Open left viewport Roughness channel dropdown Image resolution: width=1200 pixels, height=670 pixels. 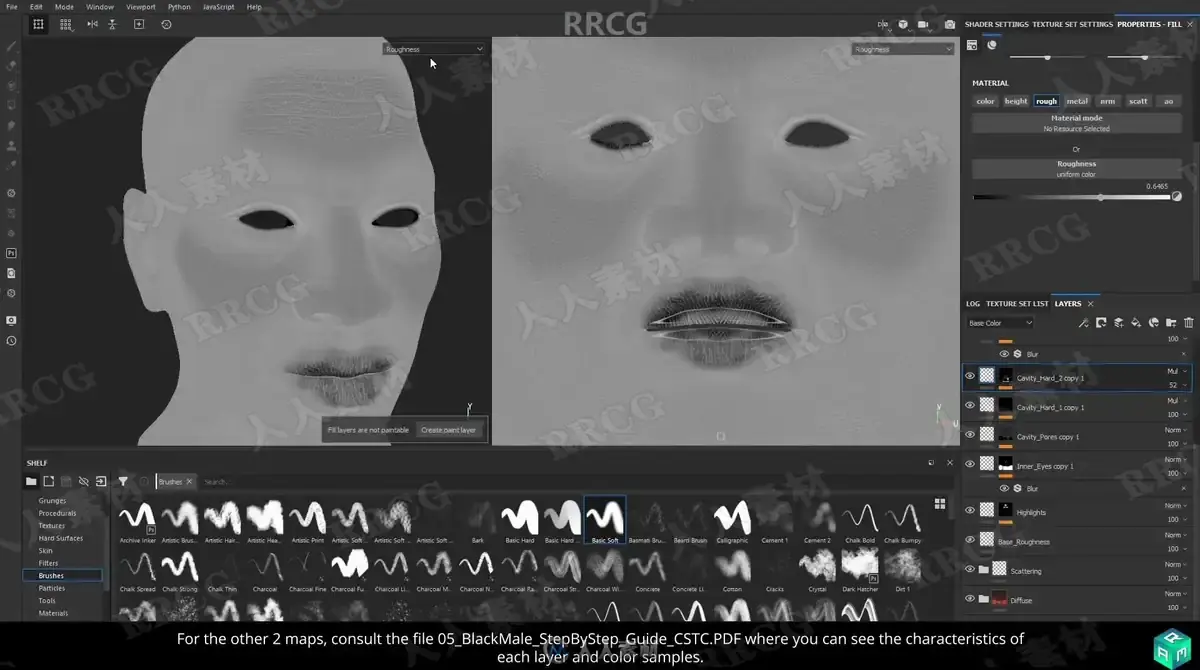pos(434,49)
